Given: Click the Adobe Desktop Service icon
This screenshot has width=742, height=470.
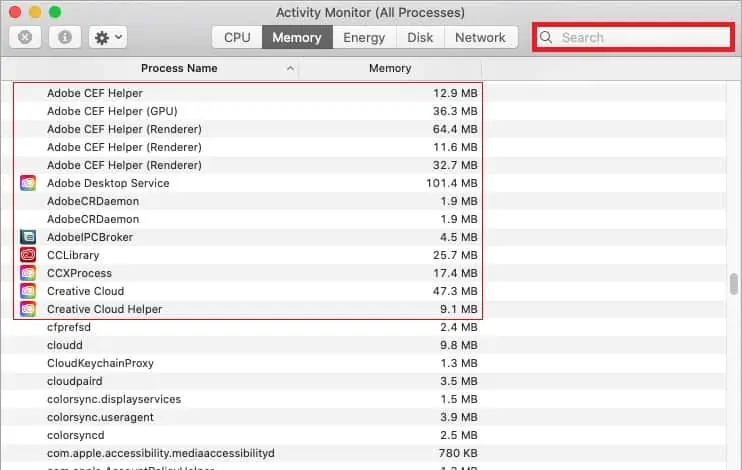Looking at the screenshot, I should click(28, 183).
